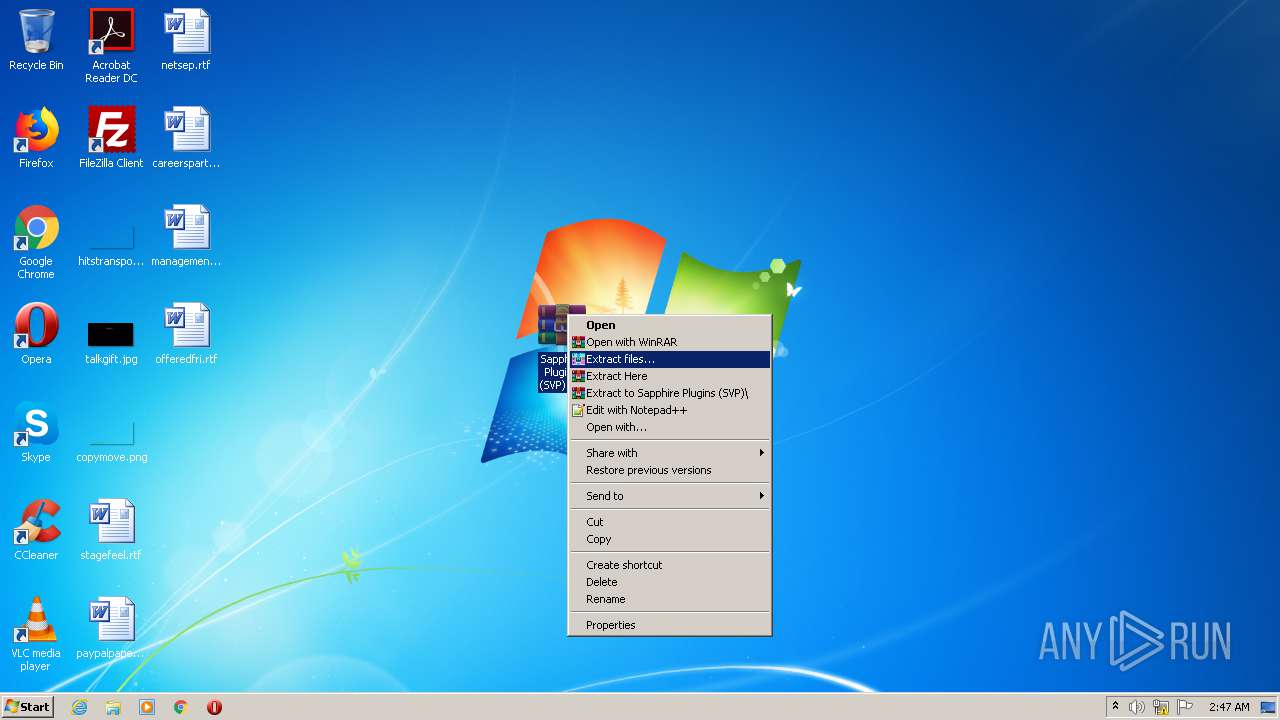
Task: Select the netsep.rtf document
Action: tap(186, 40)
